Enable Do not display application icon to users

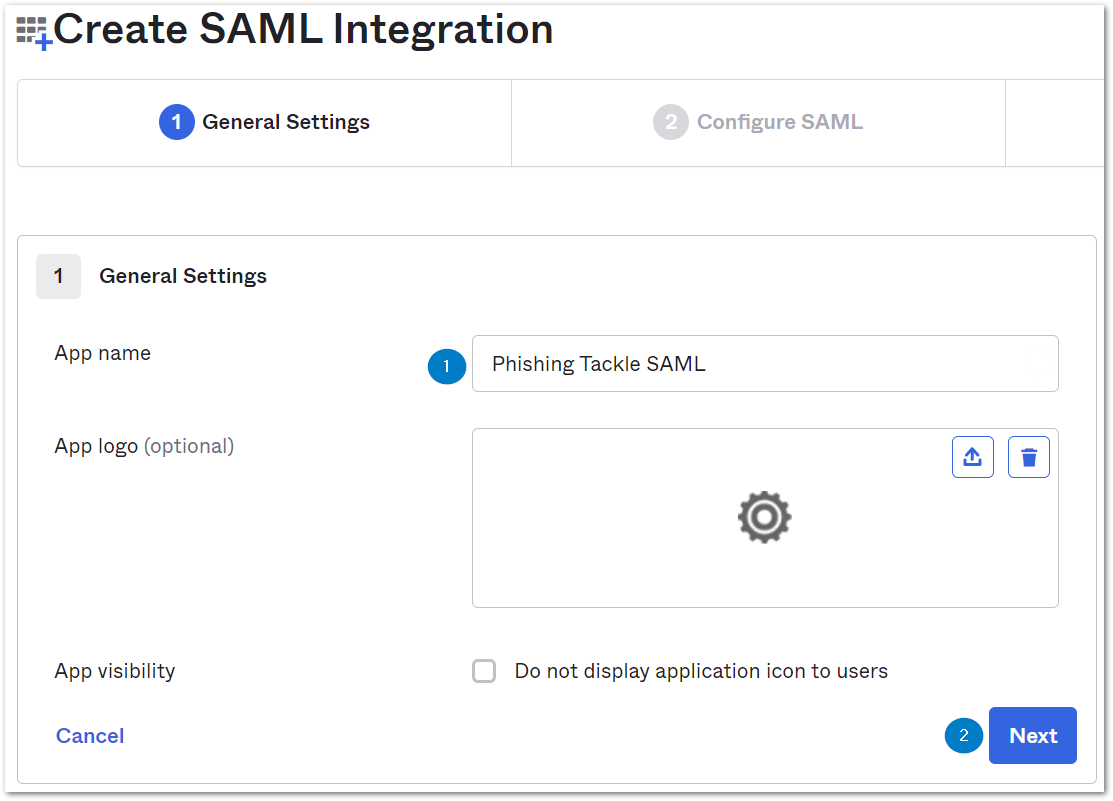[x=484, y=671]
